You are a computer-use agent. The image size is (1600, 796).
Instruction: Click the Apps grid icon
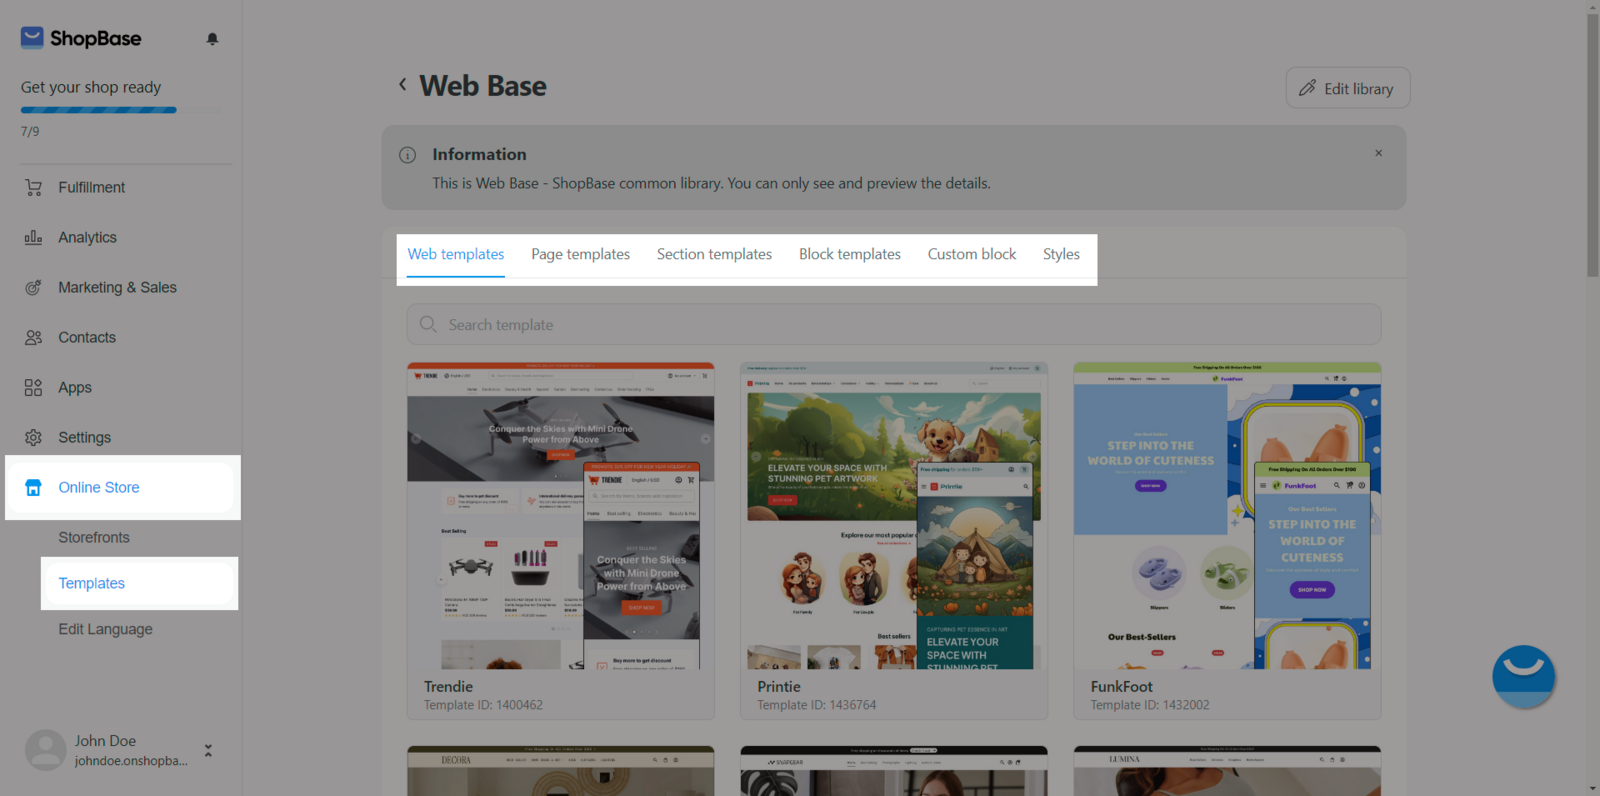33,387
